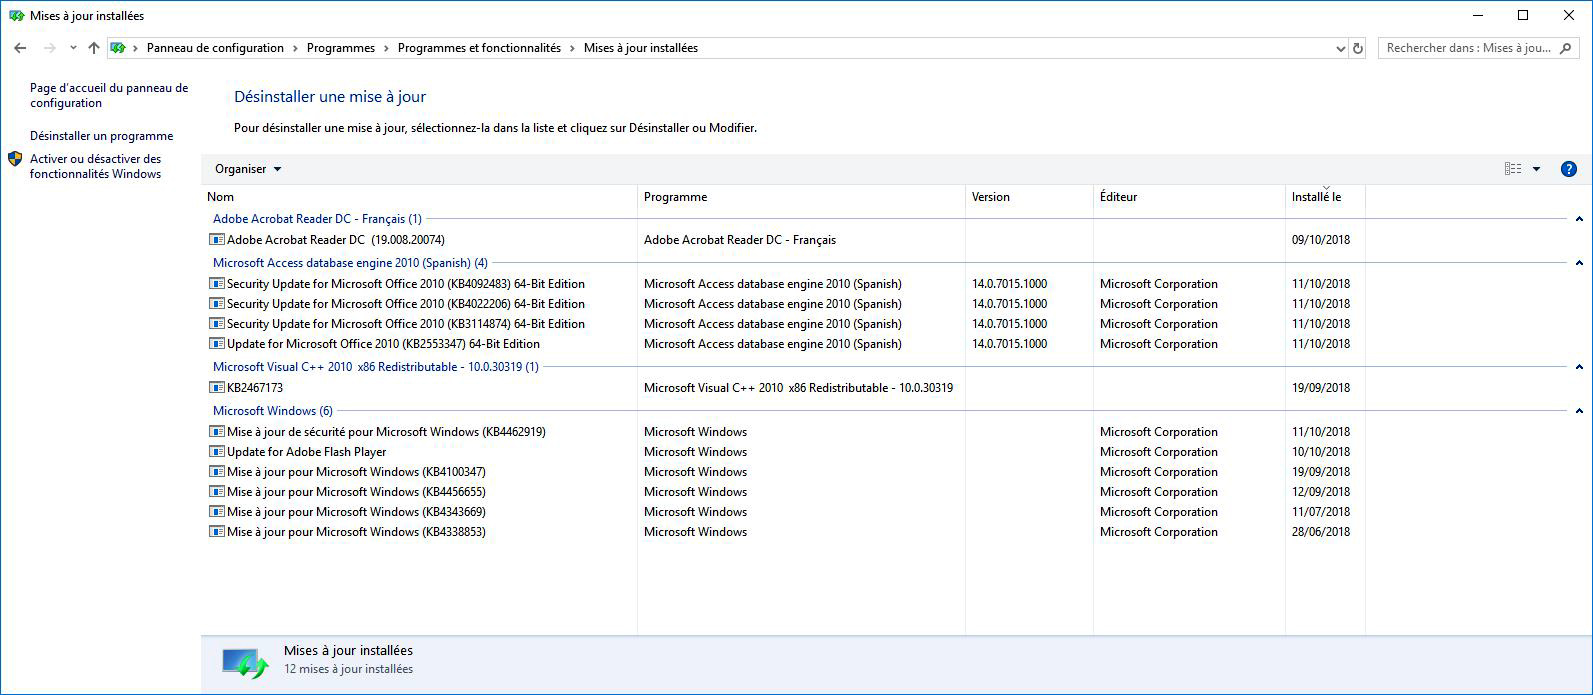This screenshot has height=695, width=1593.
Task: Open recent locations dropdown arrow
Action: (73, 48)
